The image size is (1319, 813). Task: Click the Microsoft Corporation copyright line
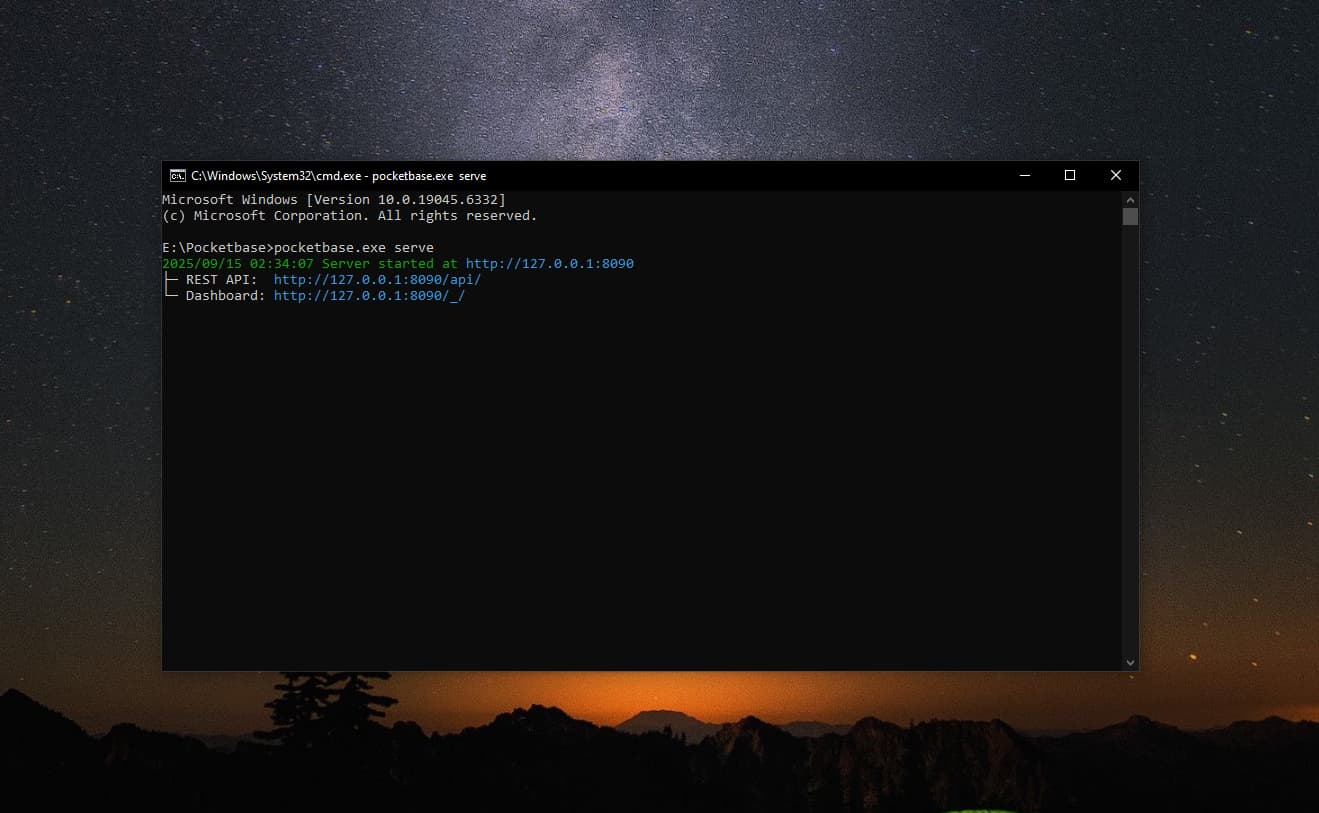tap(349, 216)
